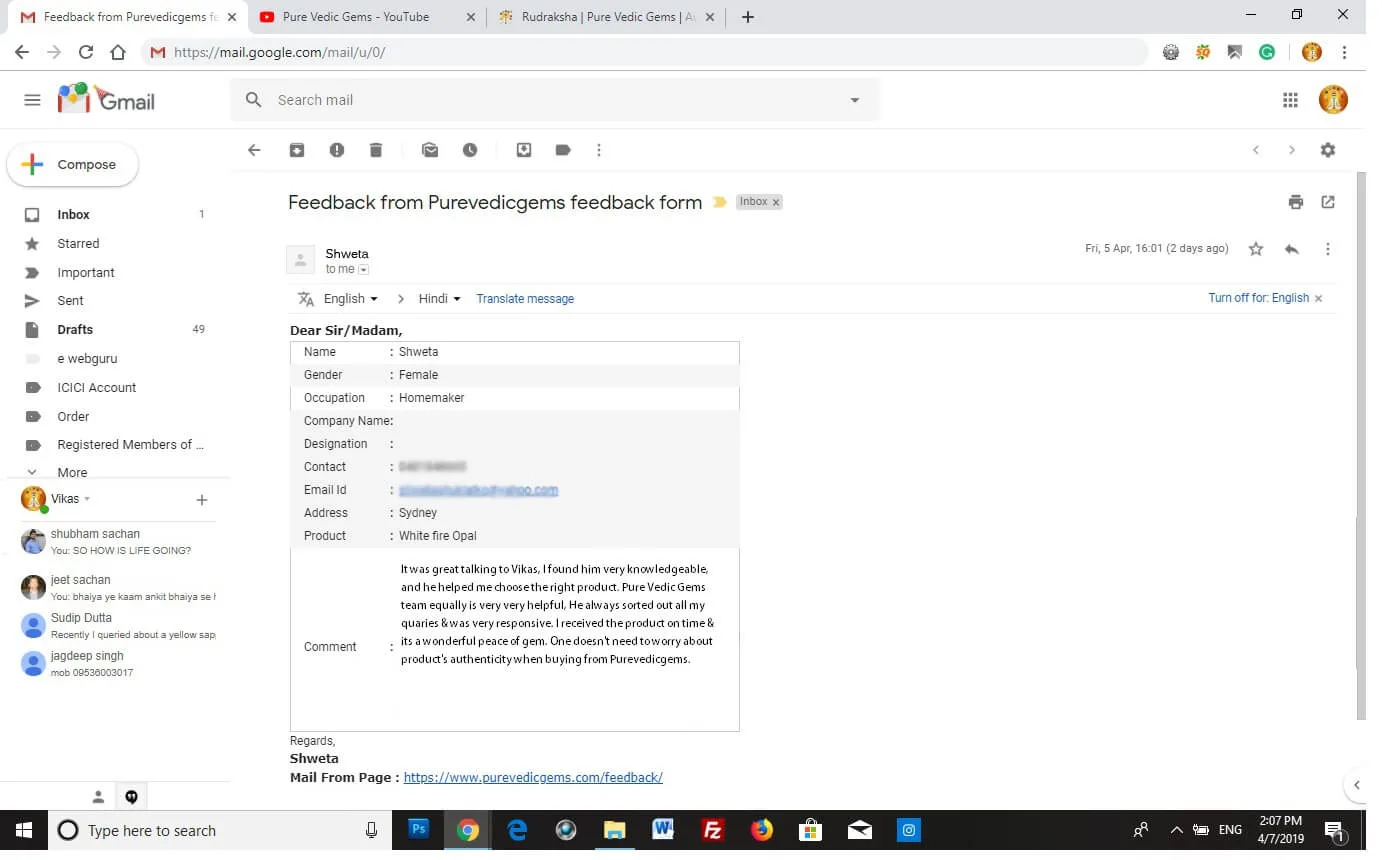Expand recipient details under Shweta
1382x860 pixels.
tap(364, 270)
